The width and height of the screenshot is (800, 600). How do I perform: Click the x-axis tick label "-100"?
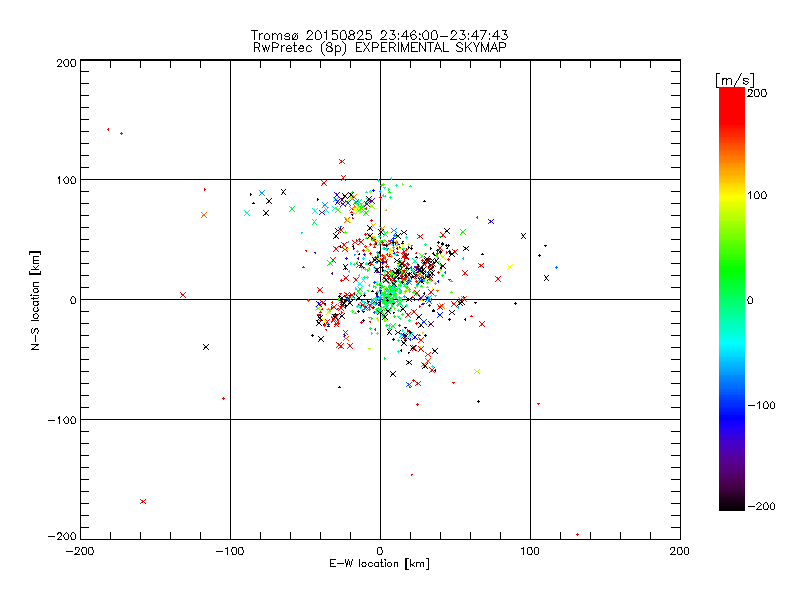tap(230, 551)
